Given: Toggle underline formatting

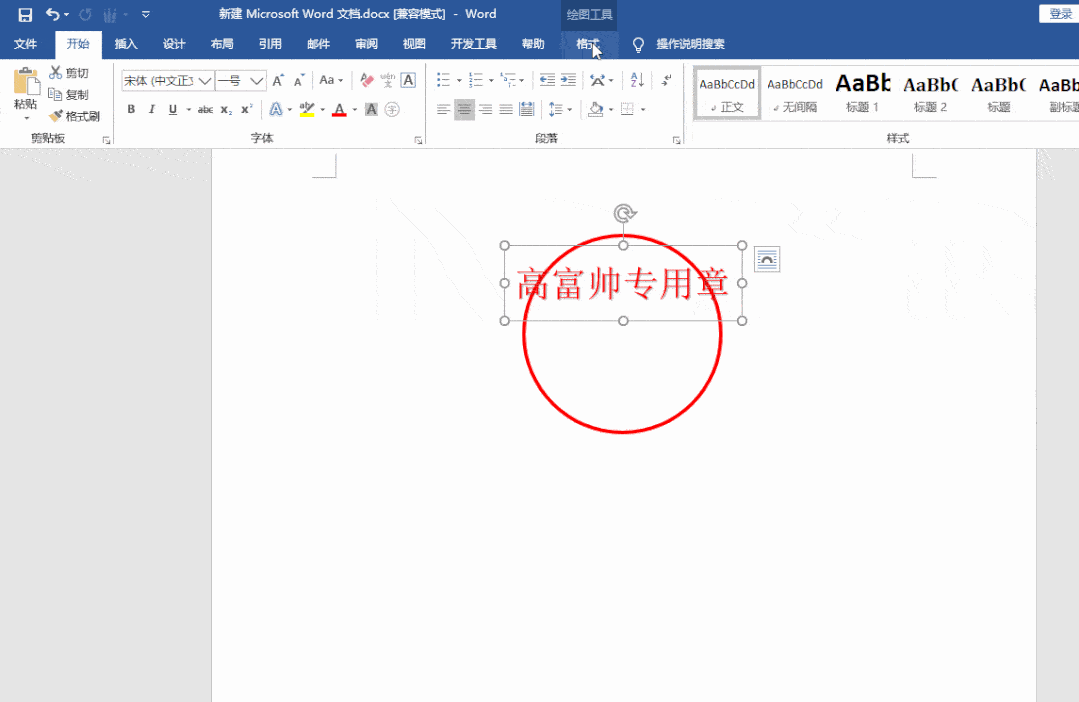Looking at the screenshot, I should (x=173, y=109).
